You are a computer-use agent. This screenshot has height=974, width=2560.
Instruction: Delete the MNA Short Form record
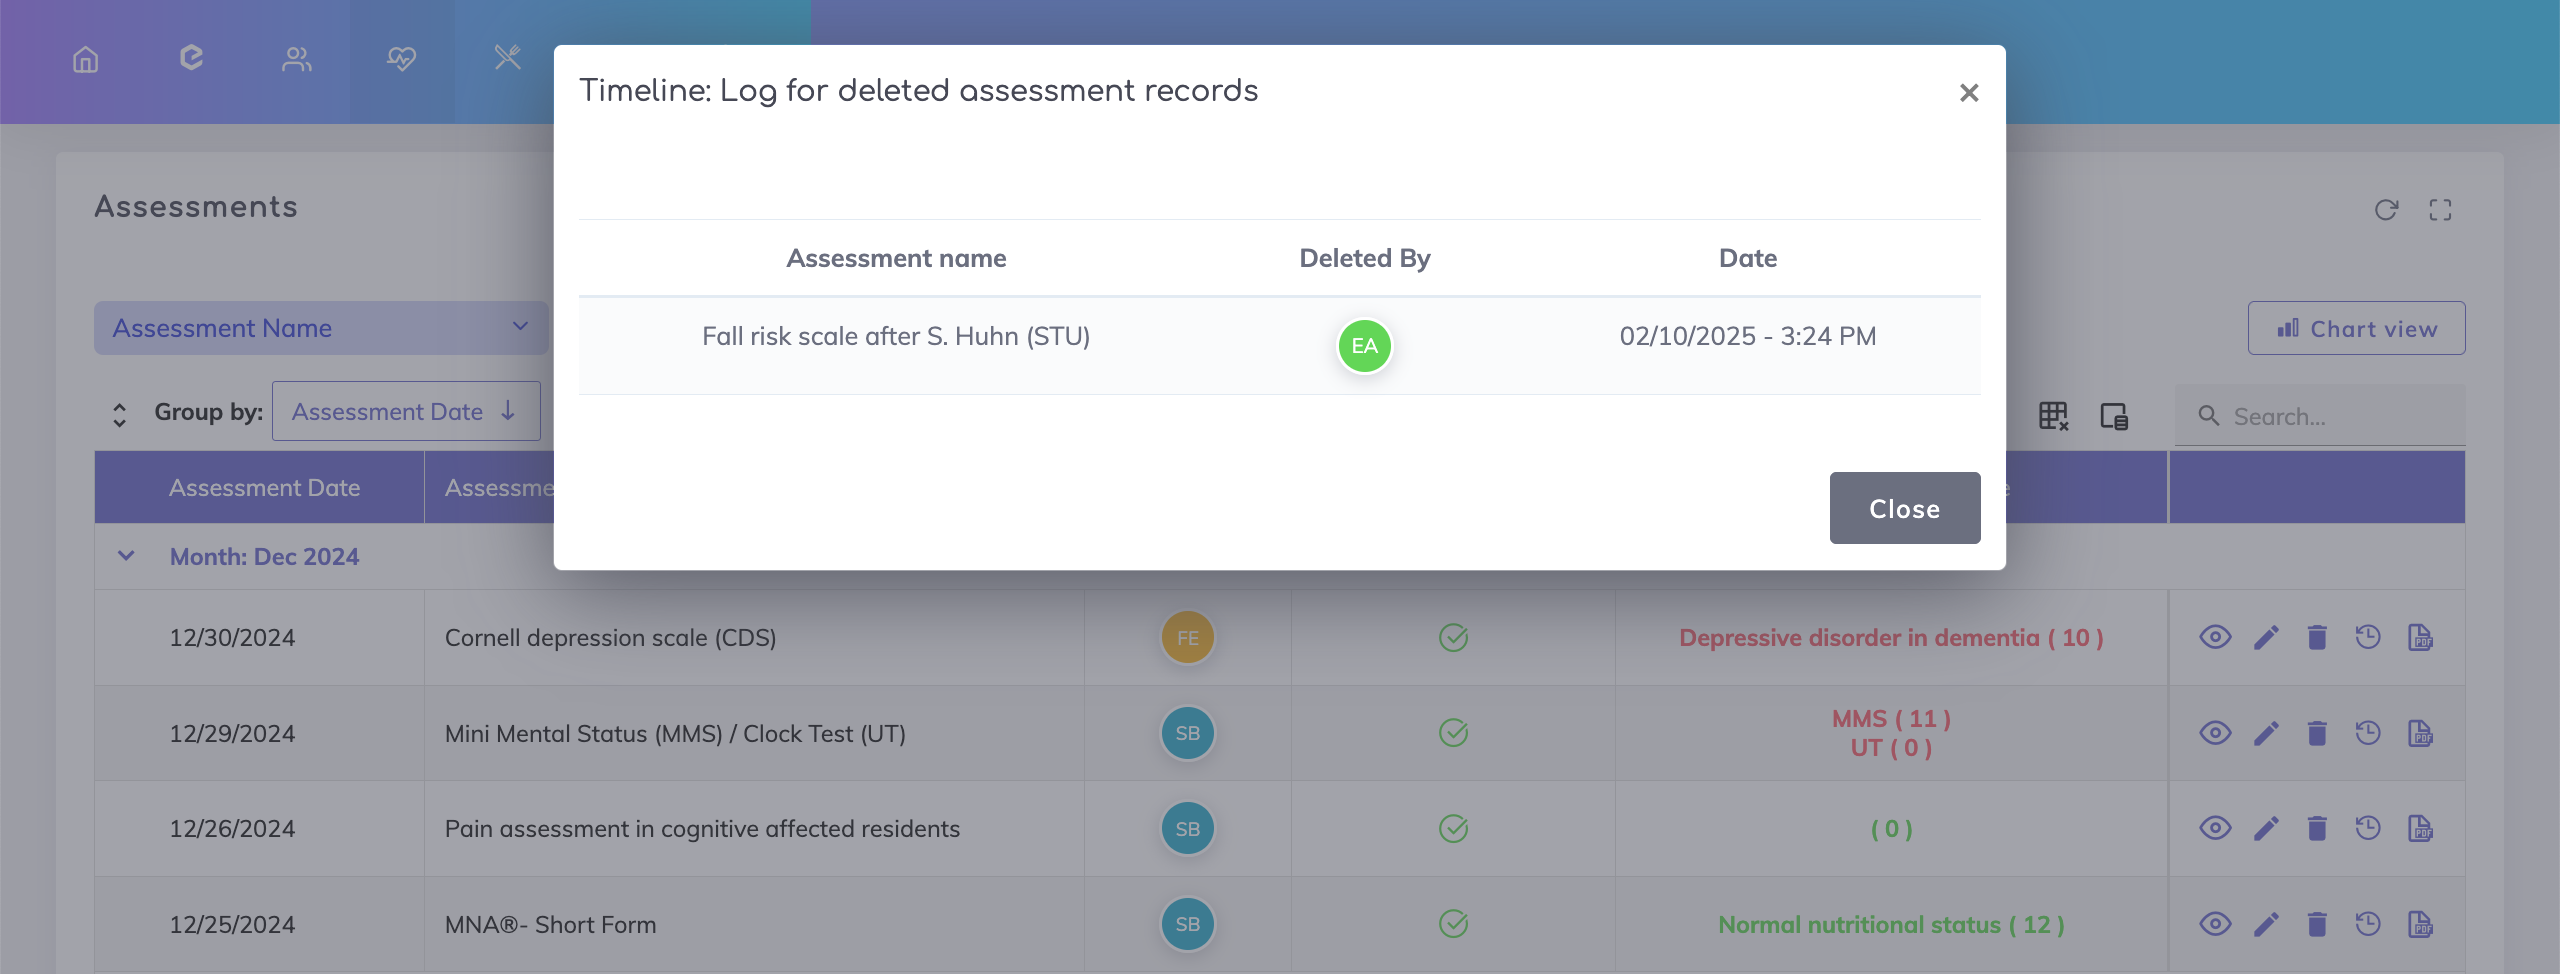pos(2317,924)
